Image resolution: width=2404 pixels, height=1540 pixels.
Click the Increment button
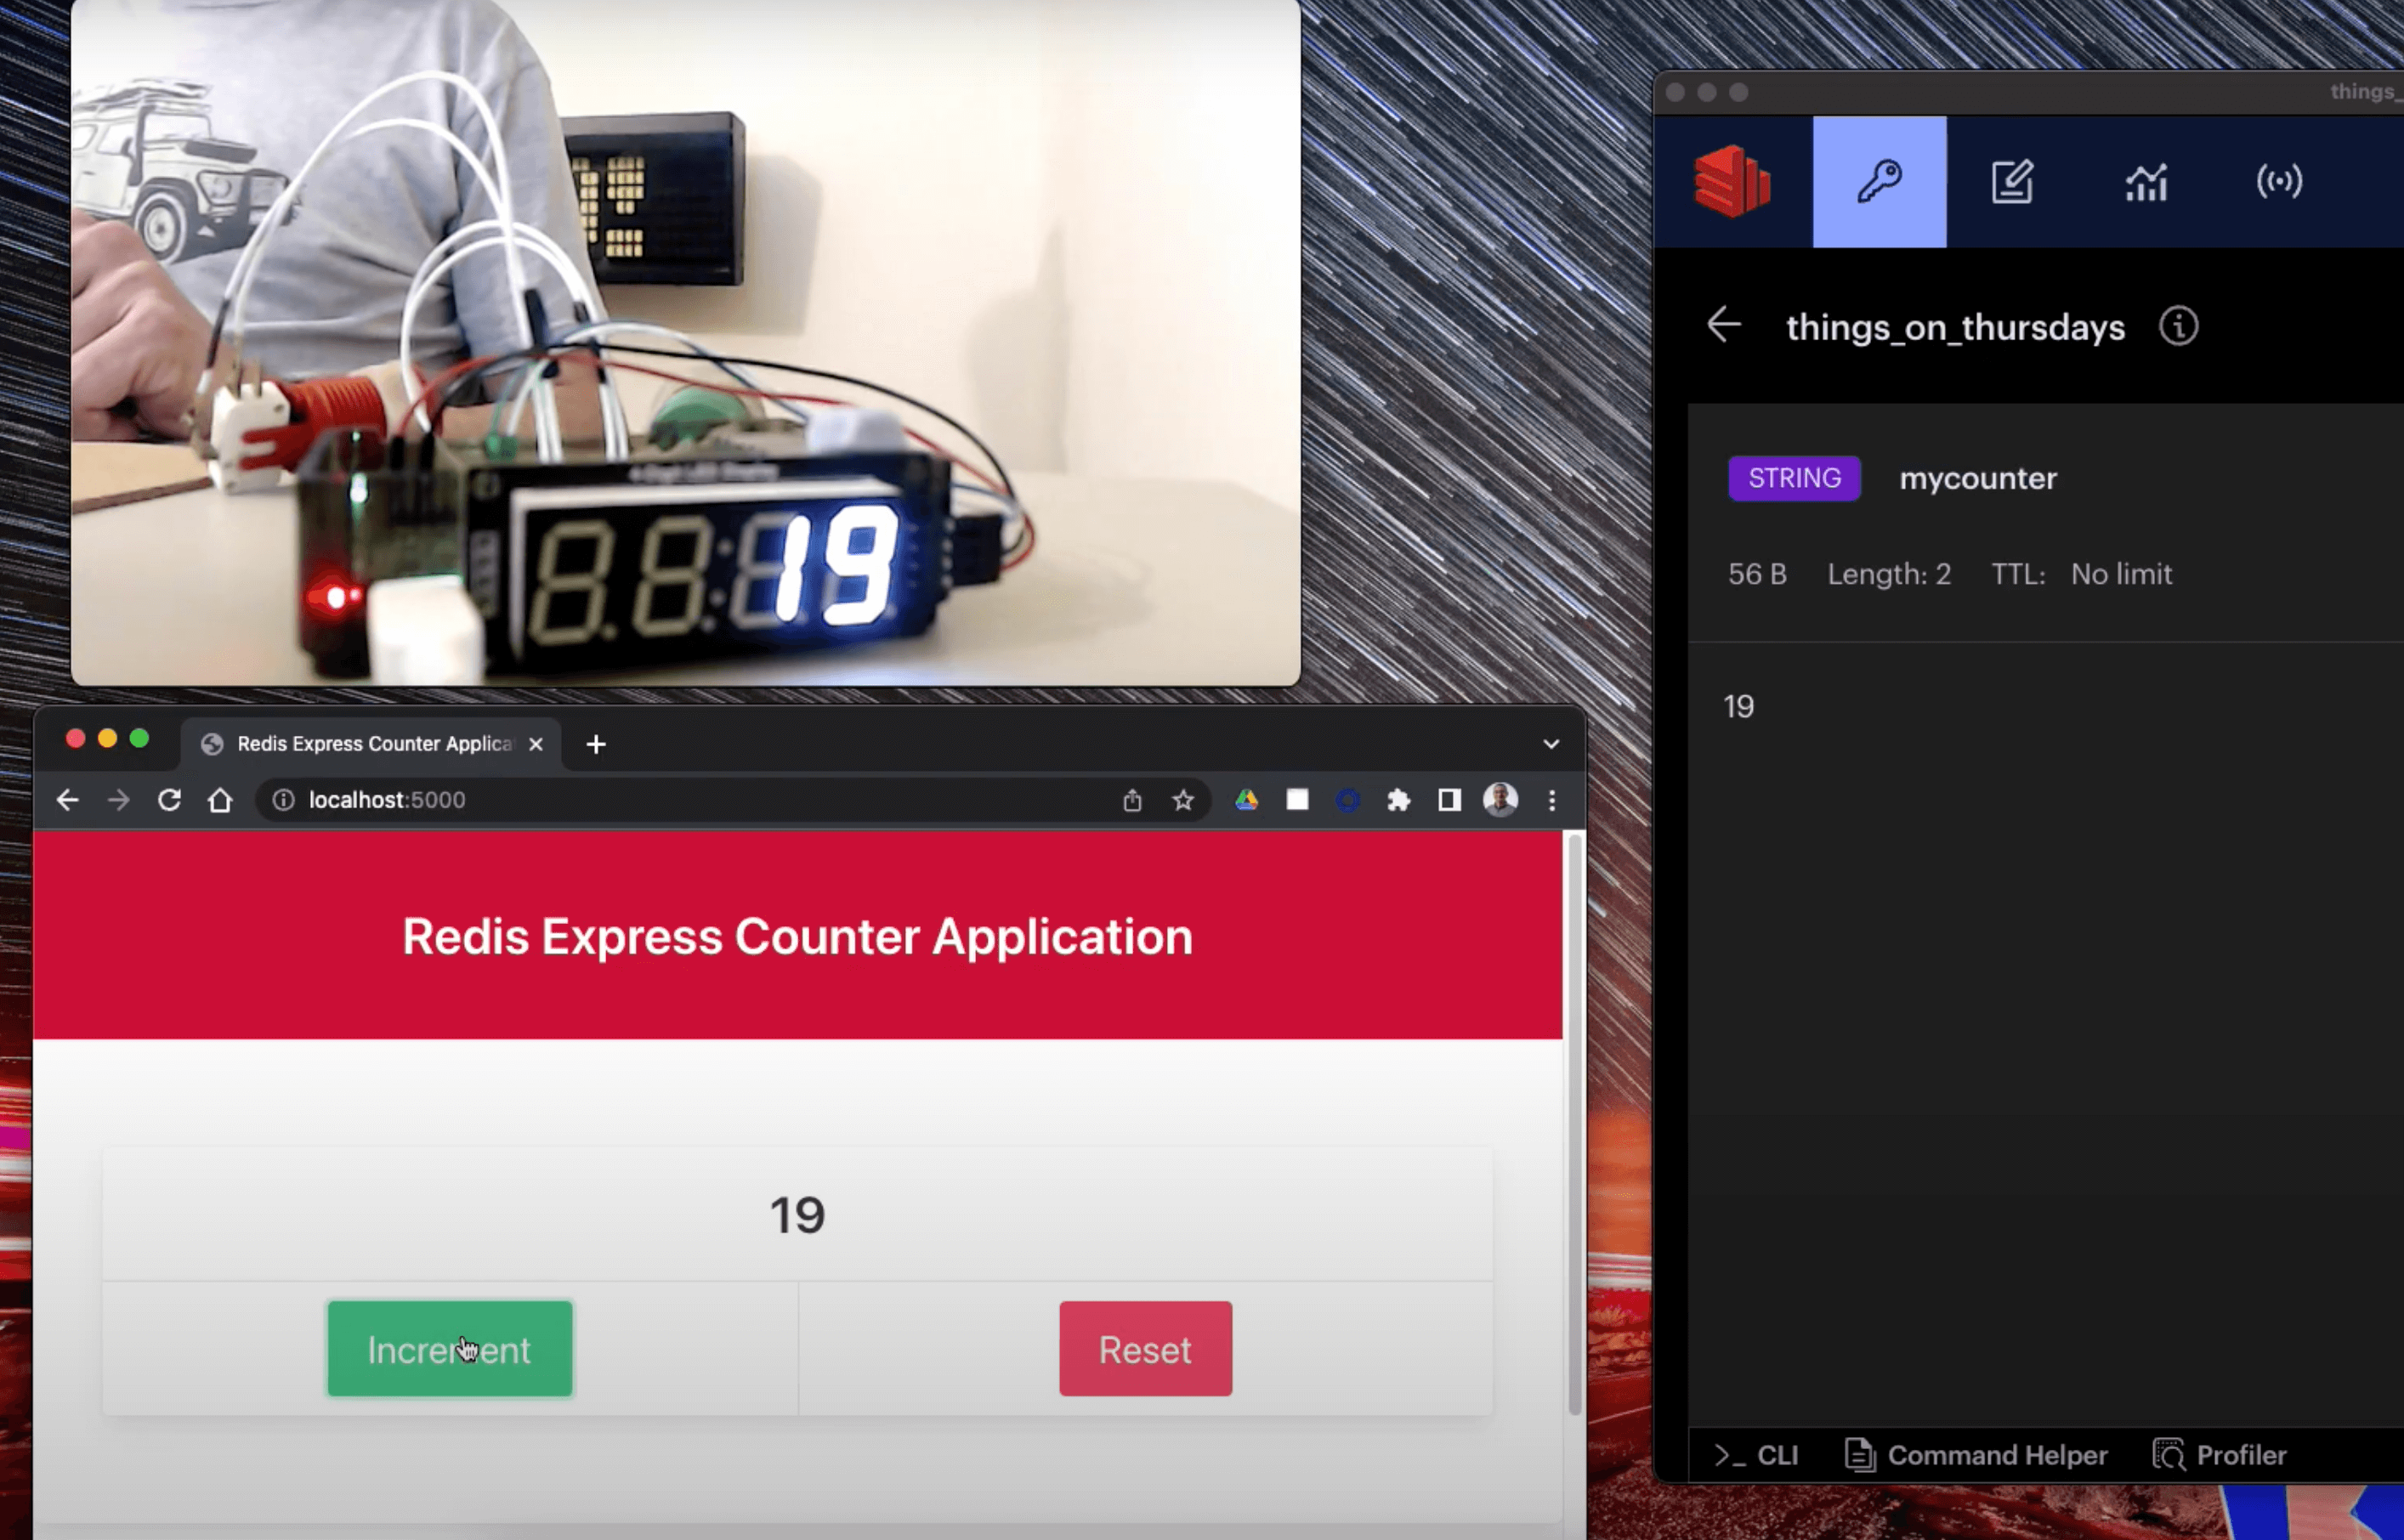tap(451, 1349)
